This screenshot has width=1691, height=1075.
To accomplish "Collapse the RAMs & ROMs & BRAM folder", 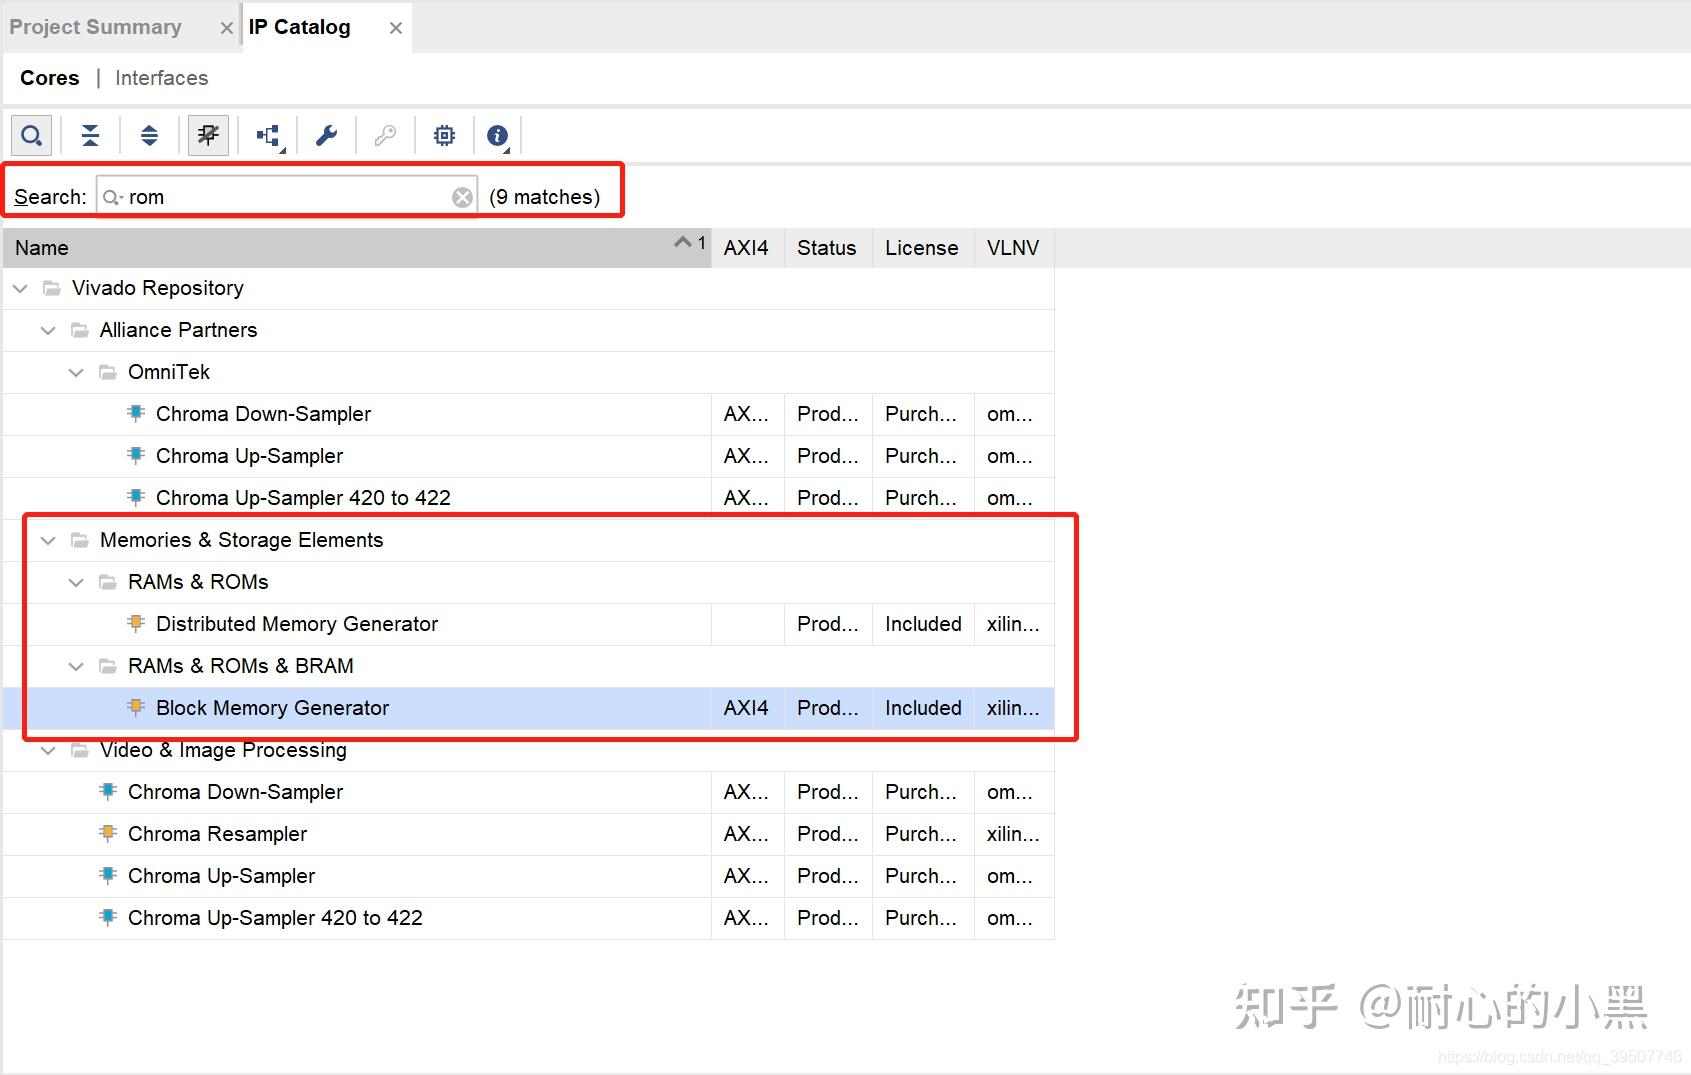I will pyautogui.click(x=76, y=666).
